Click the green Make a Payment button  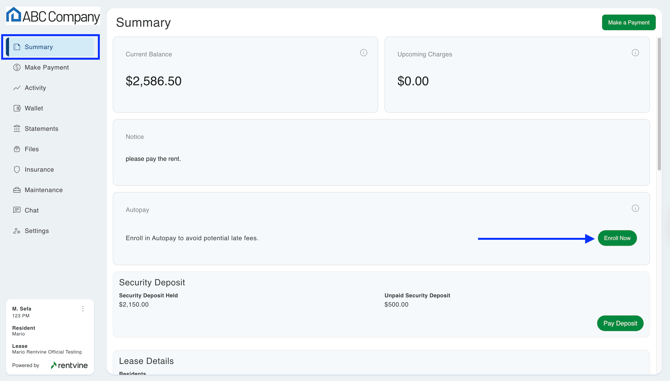tap(629, 23)
